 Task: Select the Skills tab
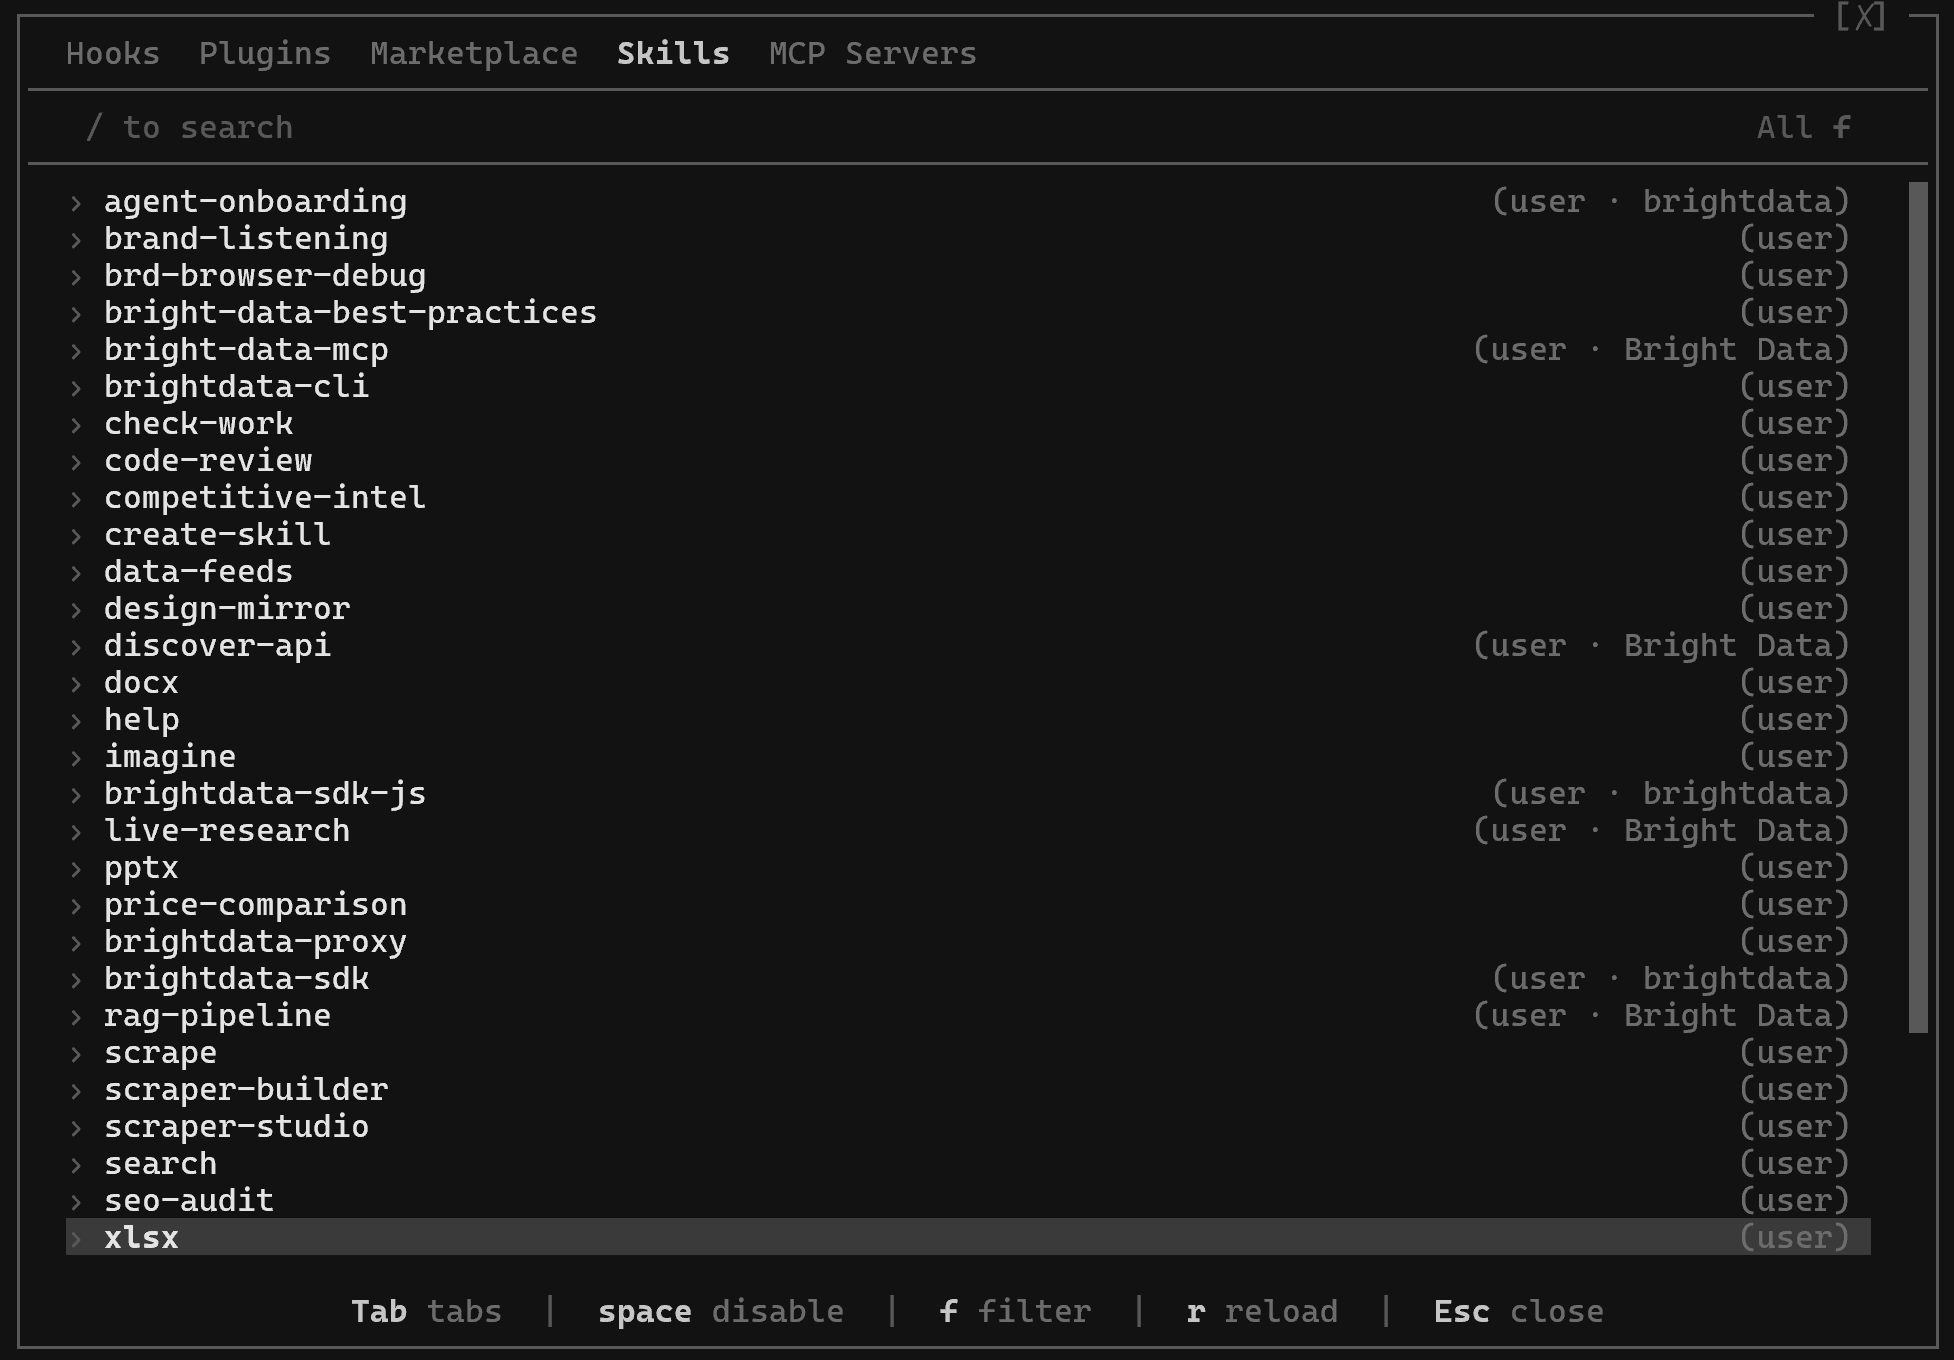[x=673, y=53]
